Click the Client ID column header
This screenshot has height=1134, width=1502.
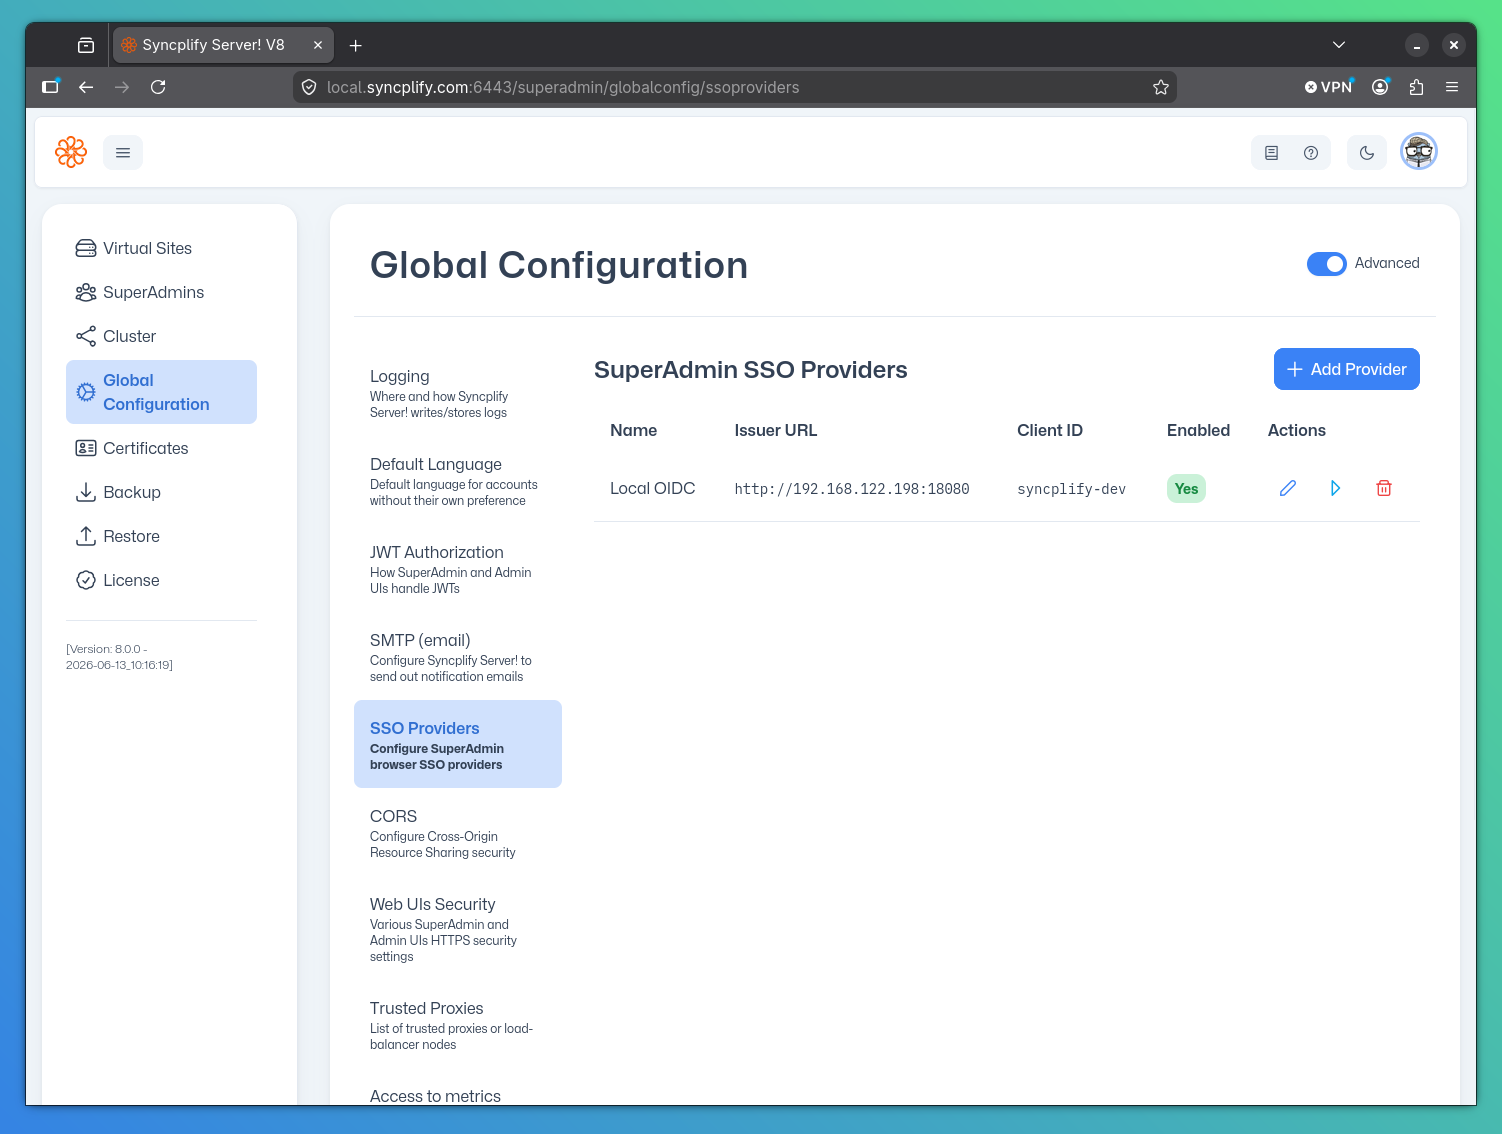pos(1049,430)
